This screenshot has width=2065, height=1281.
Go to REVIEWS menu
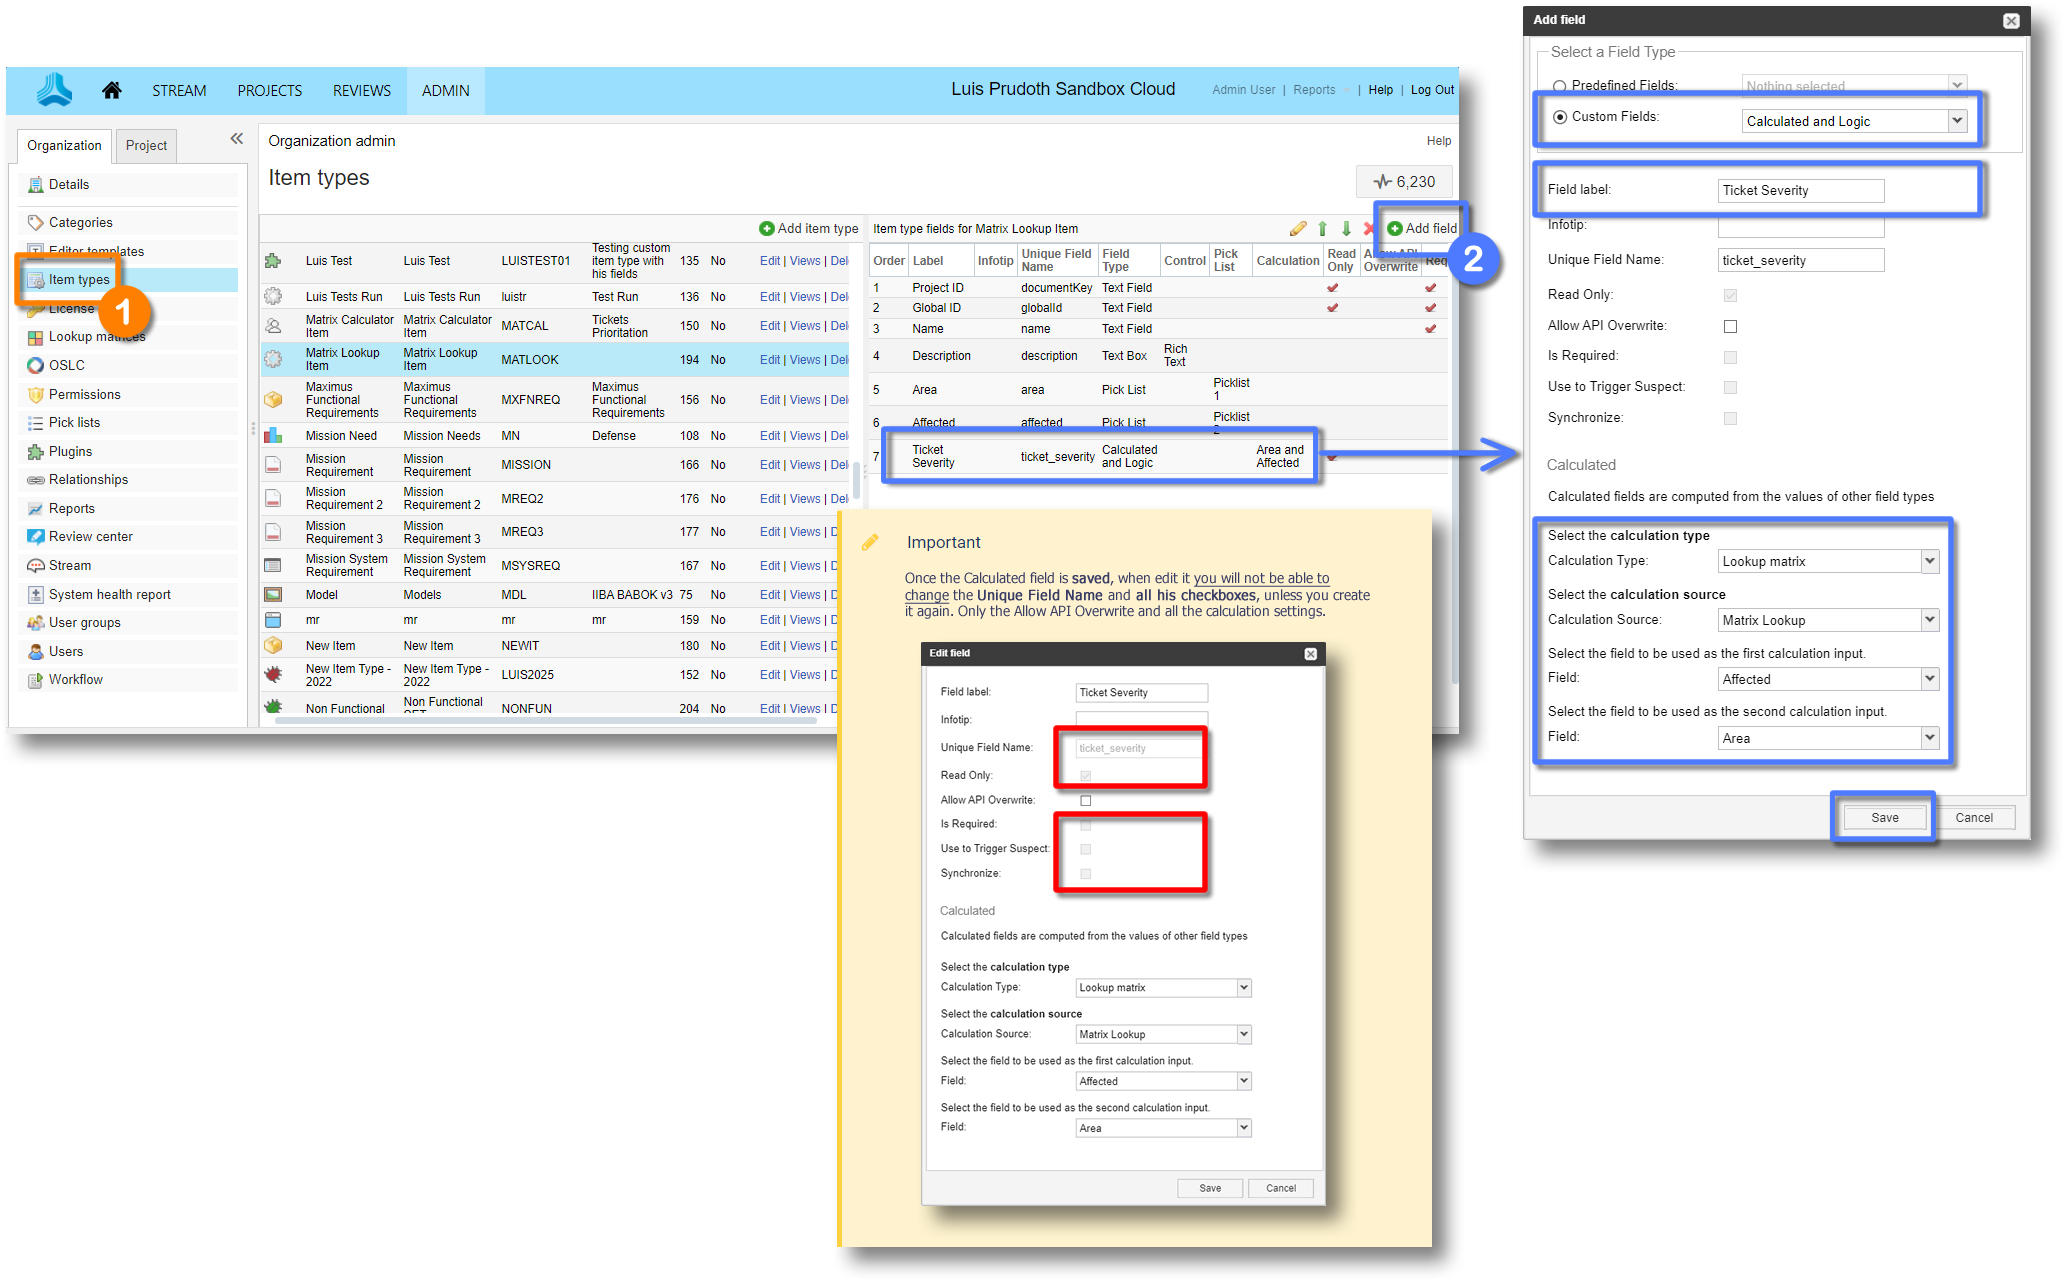(x=361, y=90)
